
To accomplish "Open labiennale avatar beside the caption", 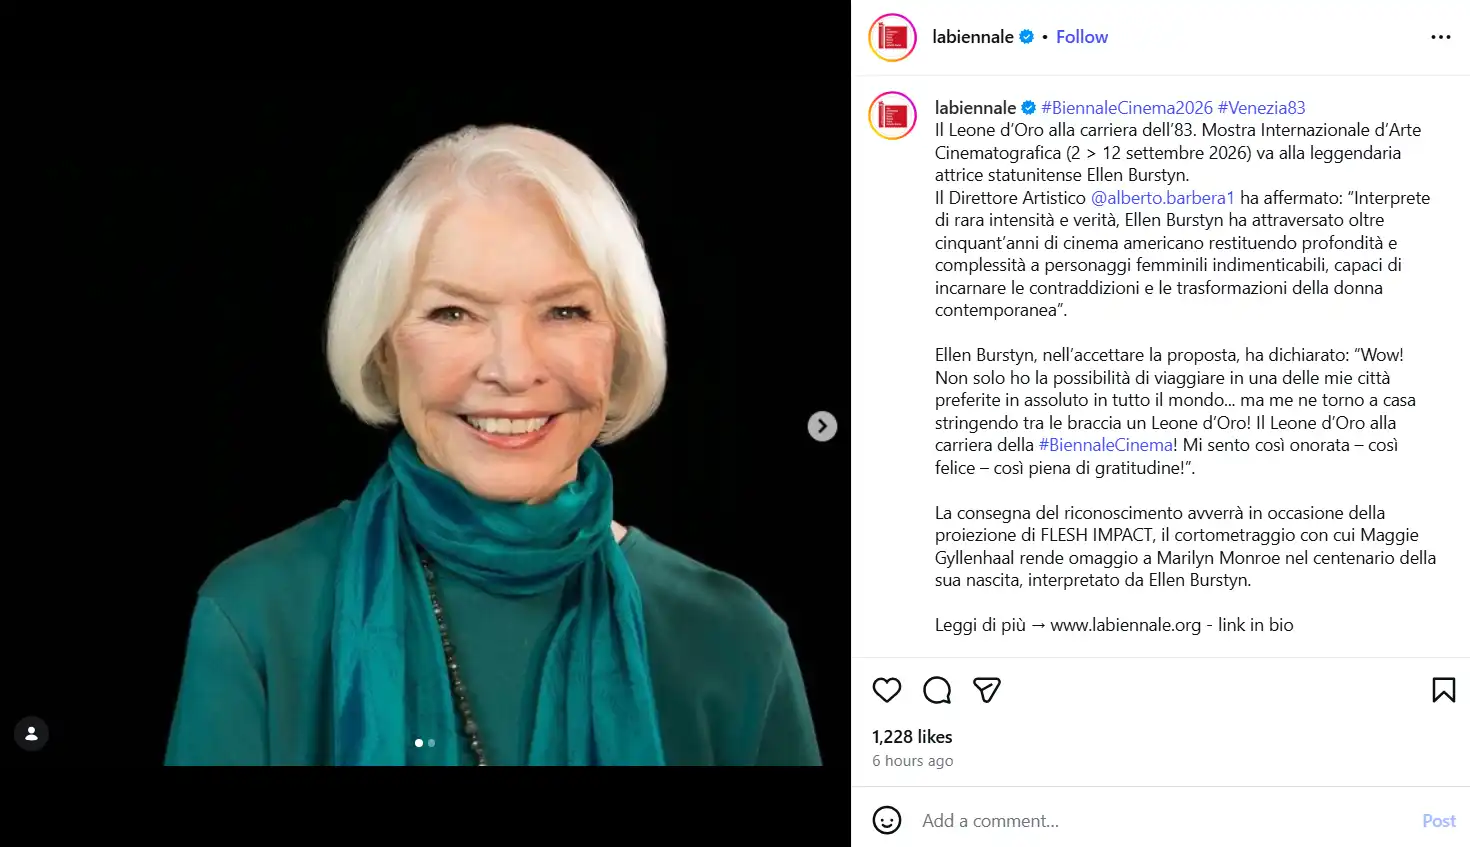I will [x=893, y=115].
